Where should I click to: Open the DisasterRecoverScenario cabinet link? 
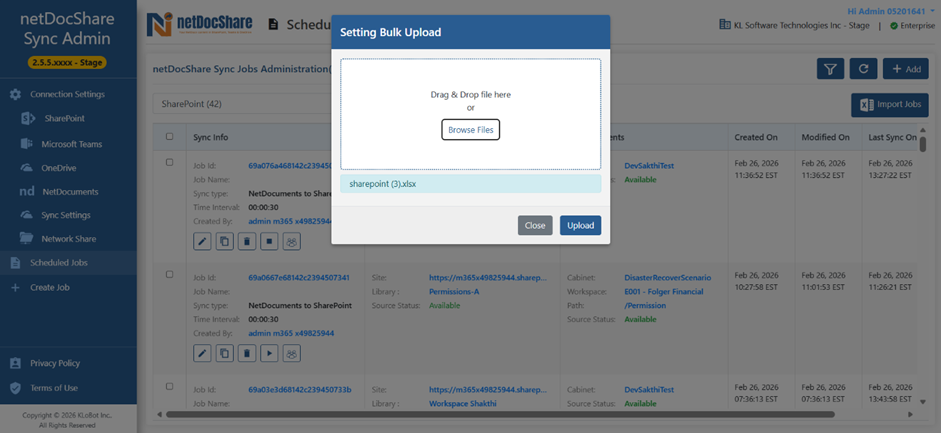[667, 278]
